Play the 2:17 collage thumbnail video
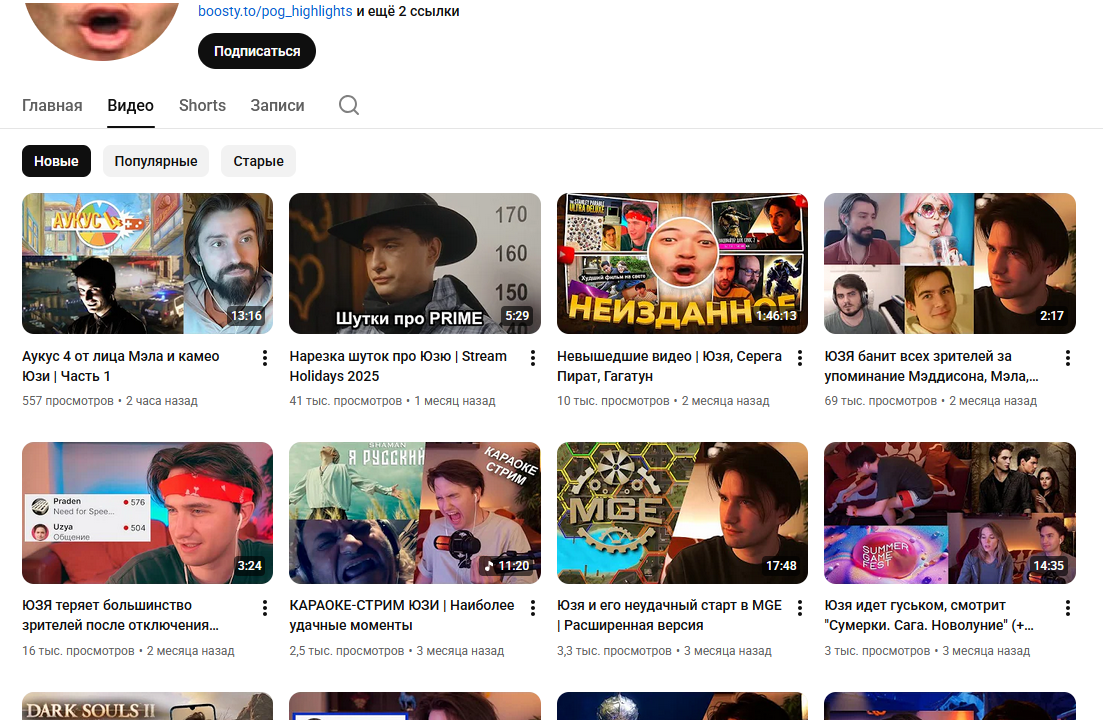The height and width of the screenshot is (720, 1103). coord(950,264)
